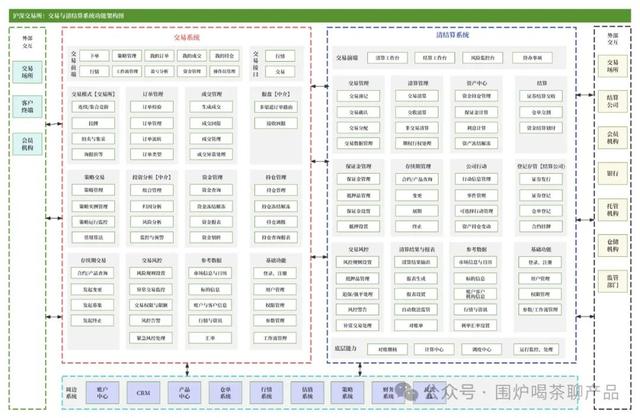Screen dimensions: 640x418
Task: Click the 生成成交 box
Action: (211, 107)
